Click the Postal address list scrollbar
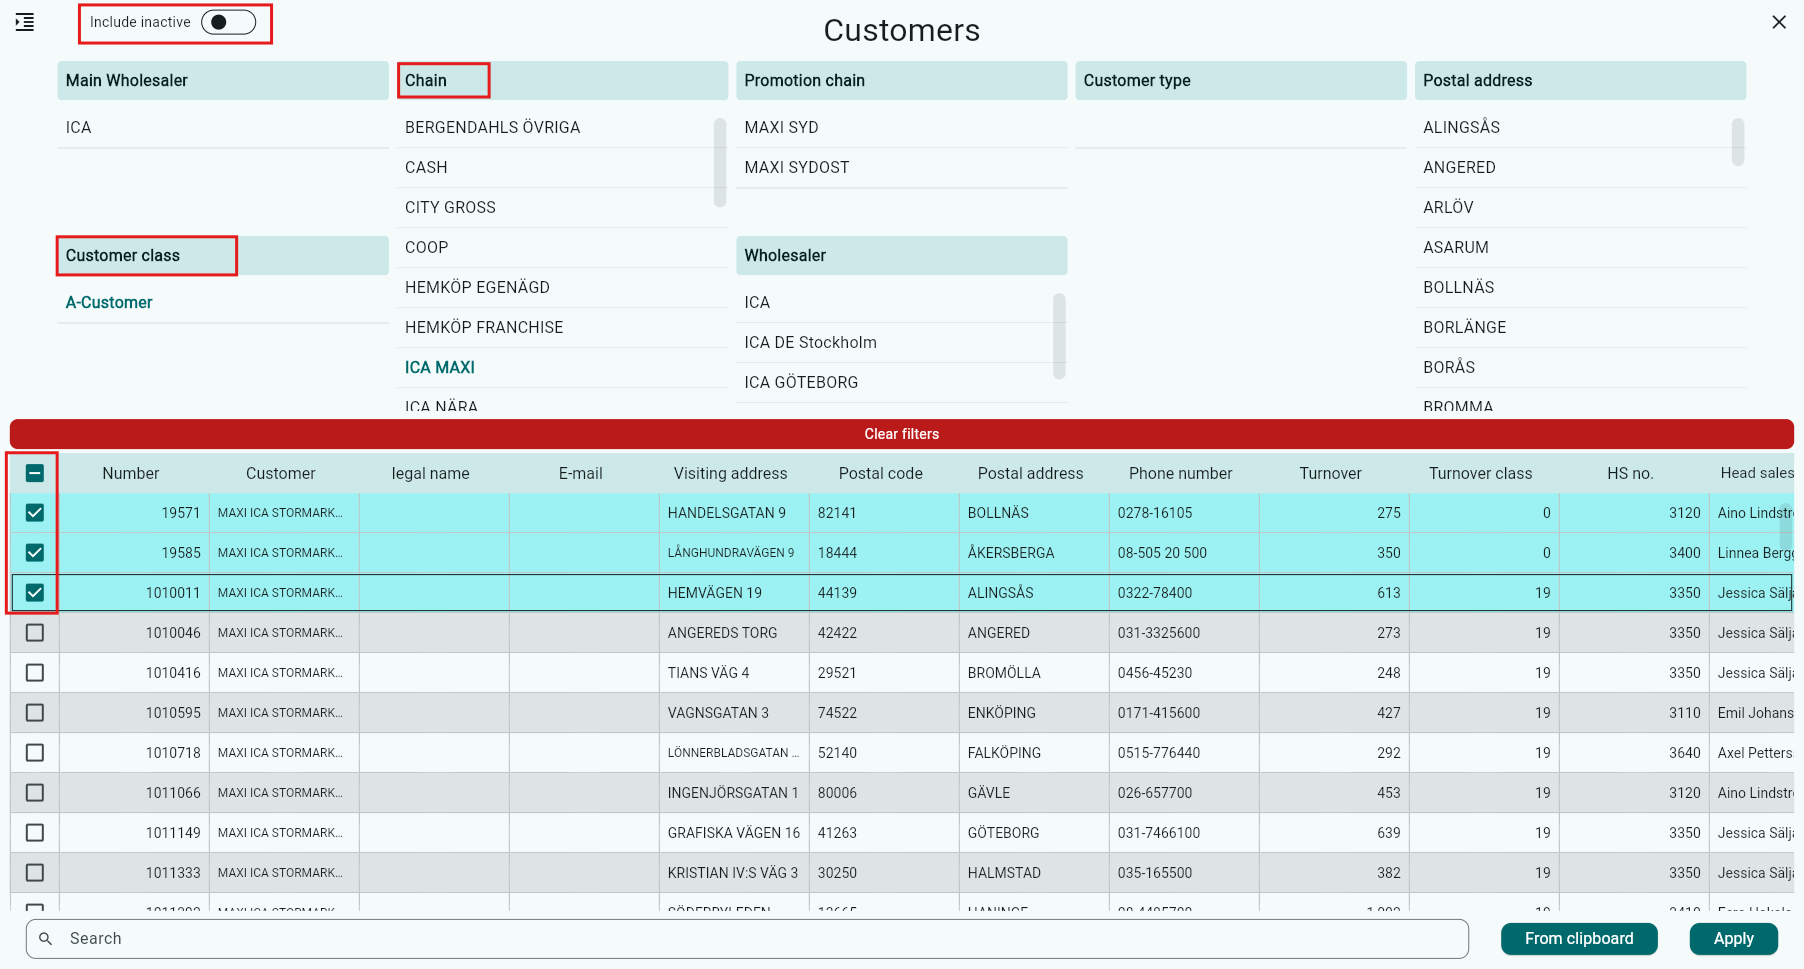Image resolution: width=1804 pixels, height=969 pixels. pyautogui.click(x=1738, y=142)
